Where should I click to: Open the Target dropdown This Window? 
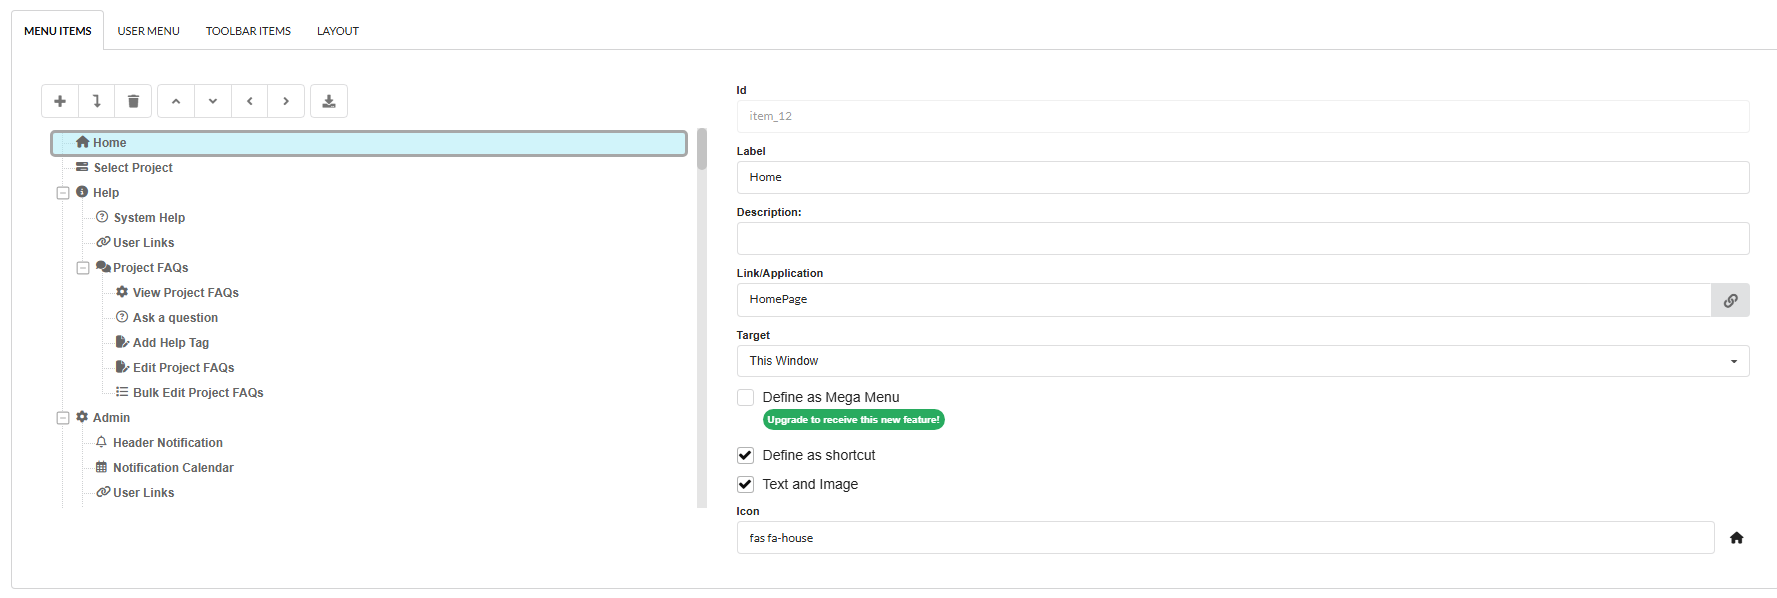click(x=1243, y=361)
